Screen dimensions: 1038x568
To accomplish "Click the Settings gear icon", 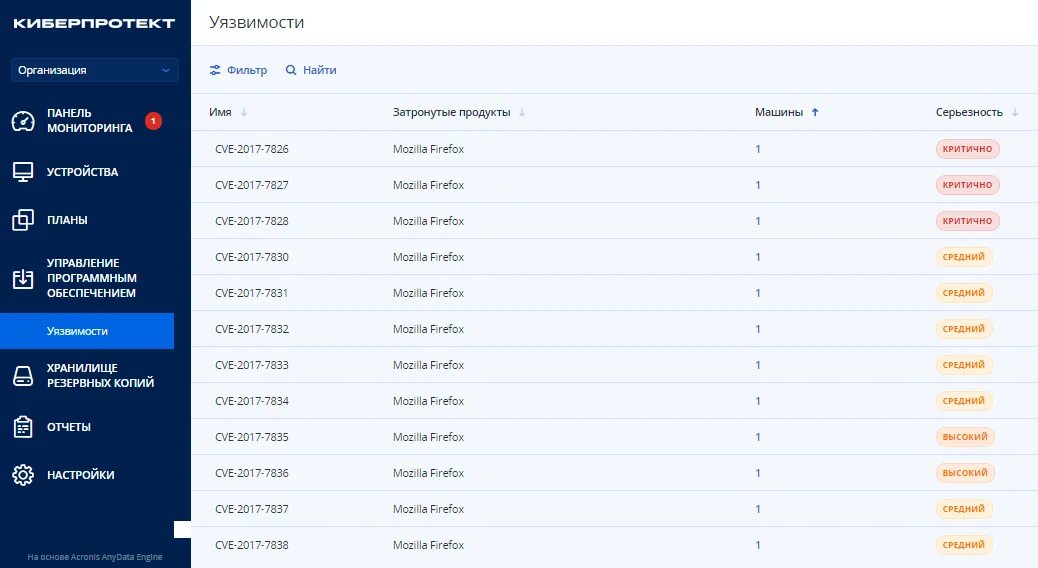I will 23,475.
